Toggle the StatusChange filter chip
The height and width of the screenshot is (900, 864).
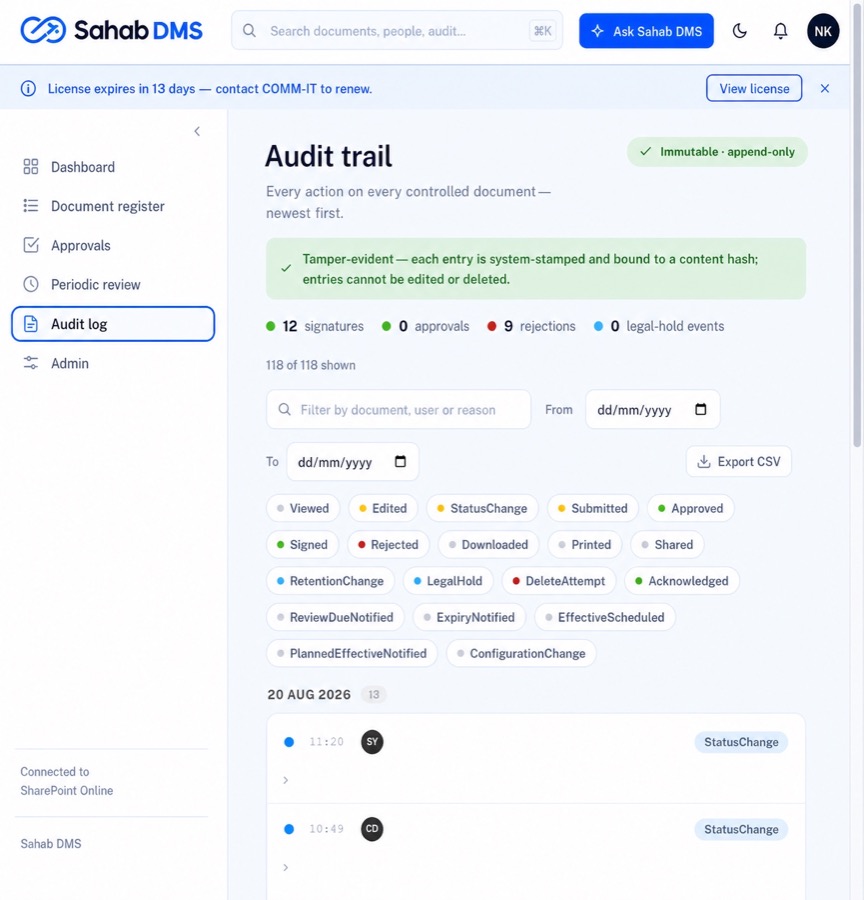(482, 508)
